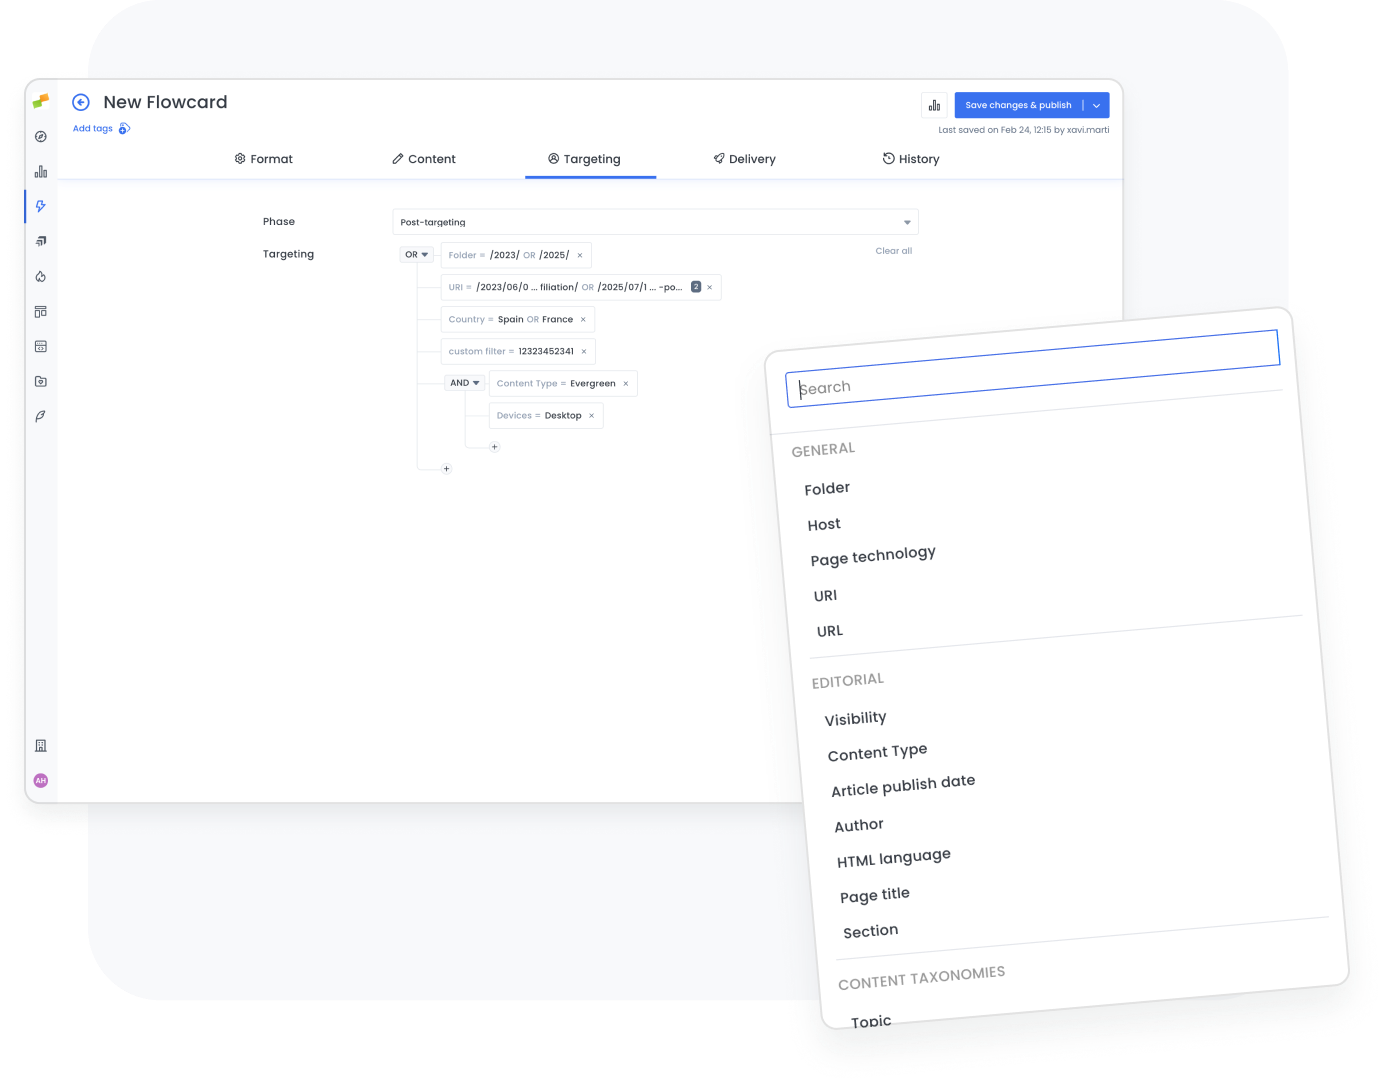Click the dashboard layout sidebar icon
The height and width of the screenshot is (1090, 1390).
point(40,310)
